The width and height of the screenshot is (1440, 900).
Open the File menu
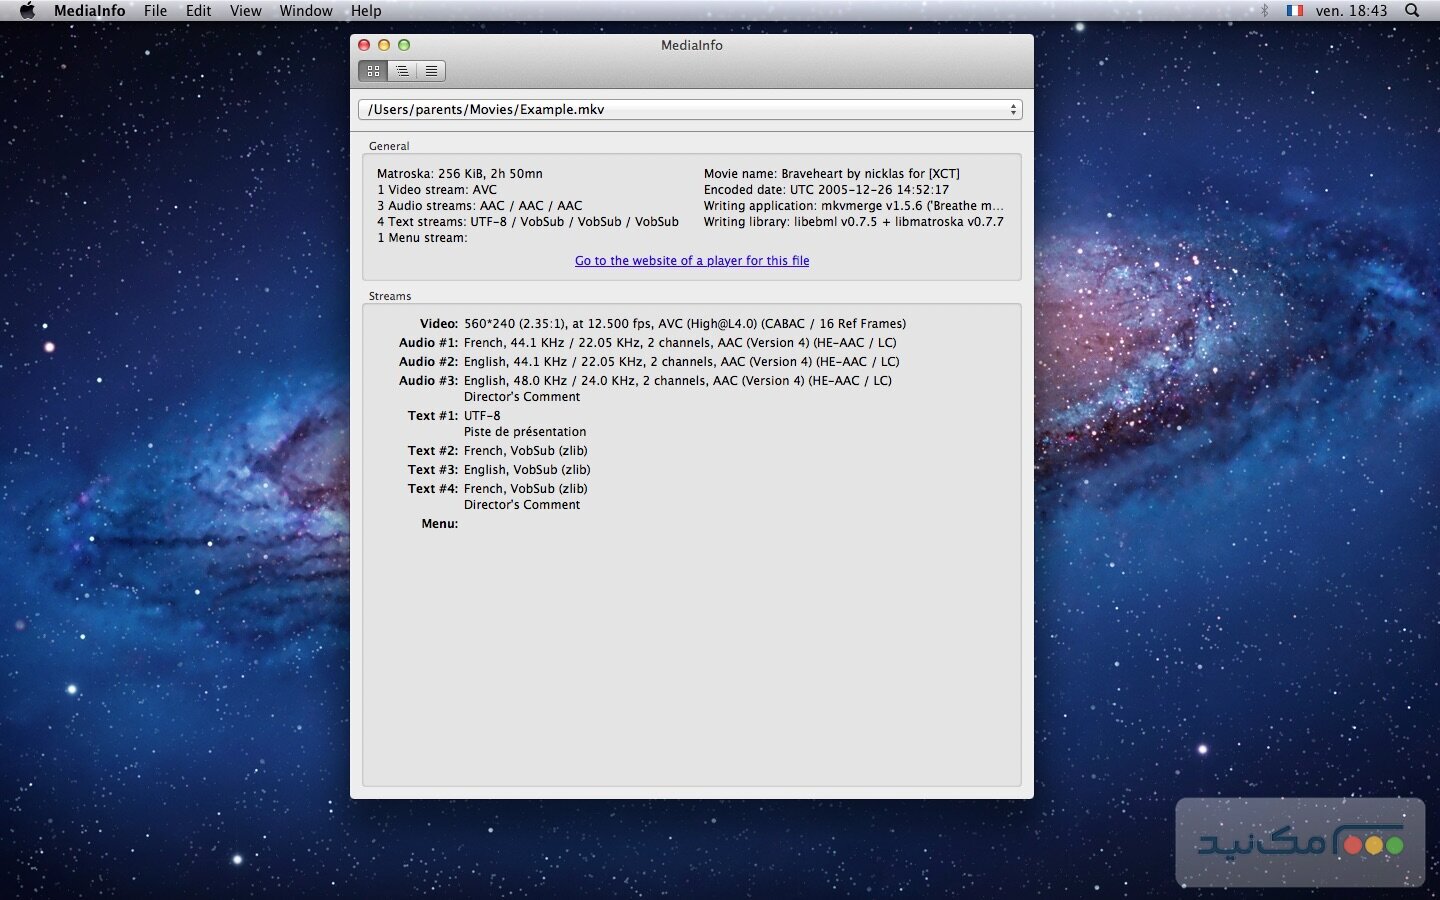click(155, 11)
